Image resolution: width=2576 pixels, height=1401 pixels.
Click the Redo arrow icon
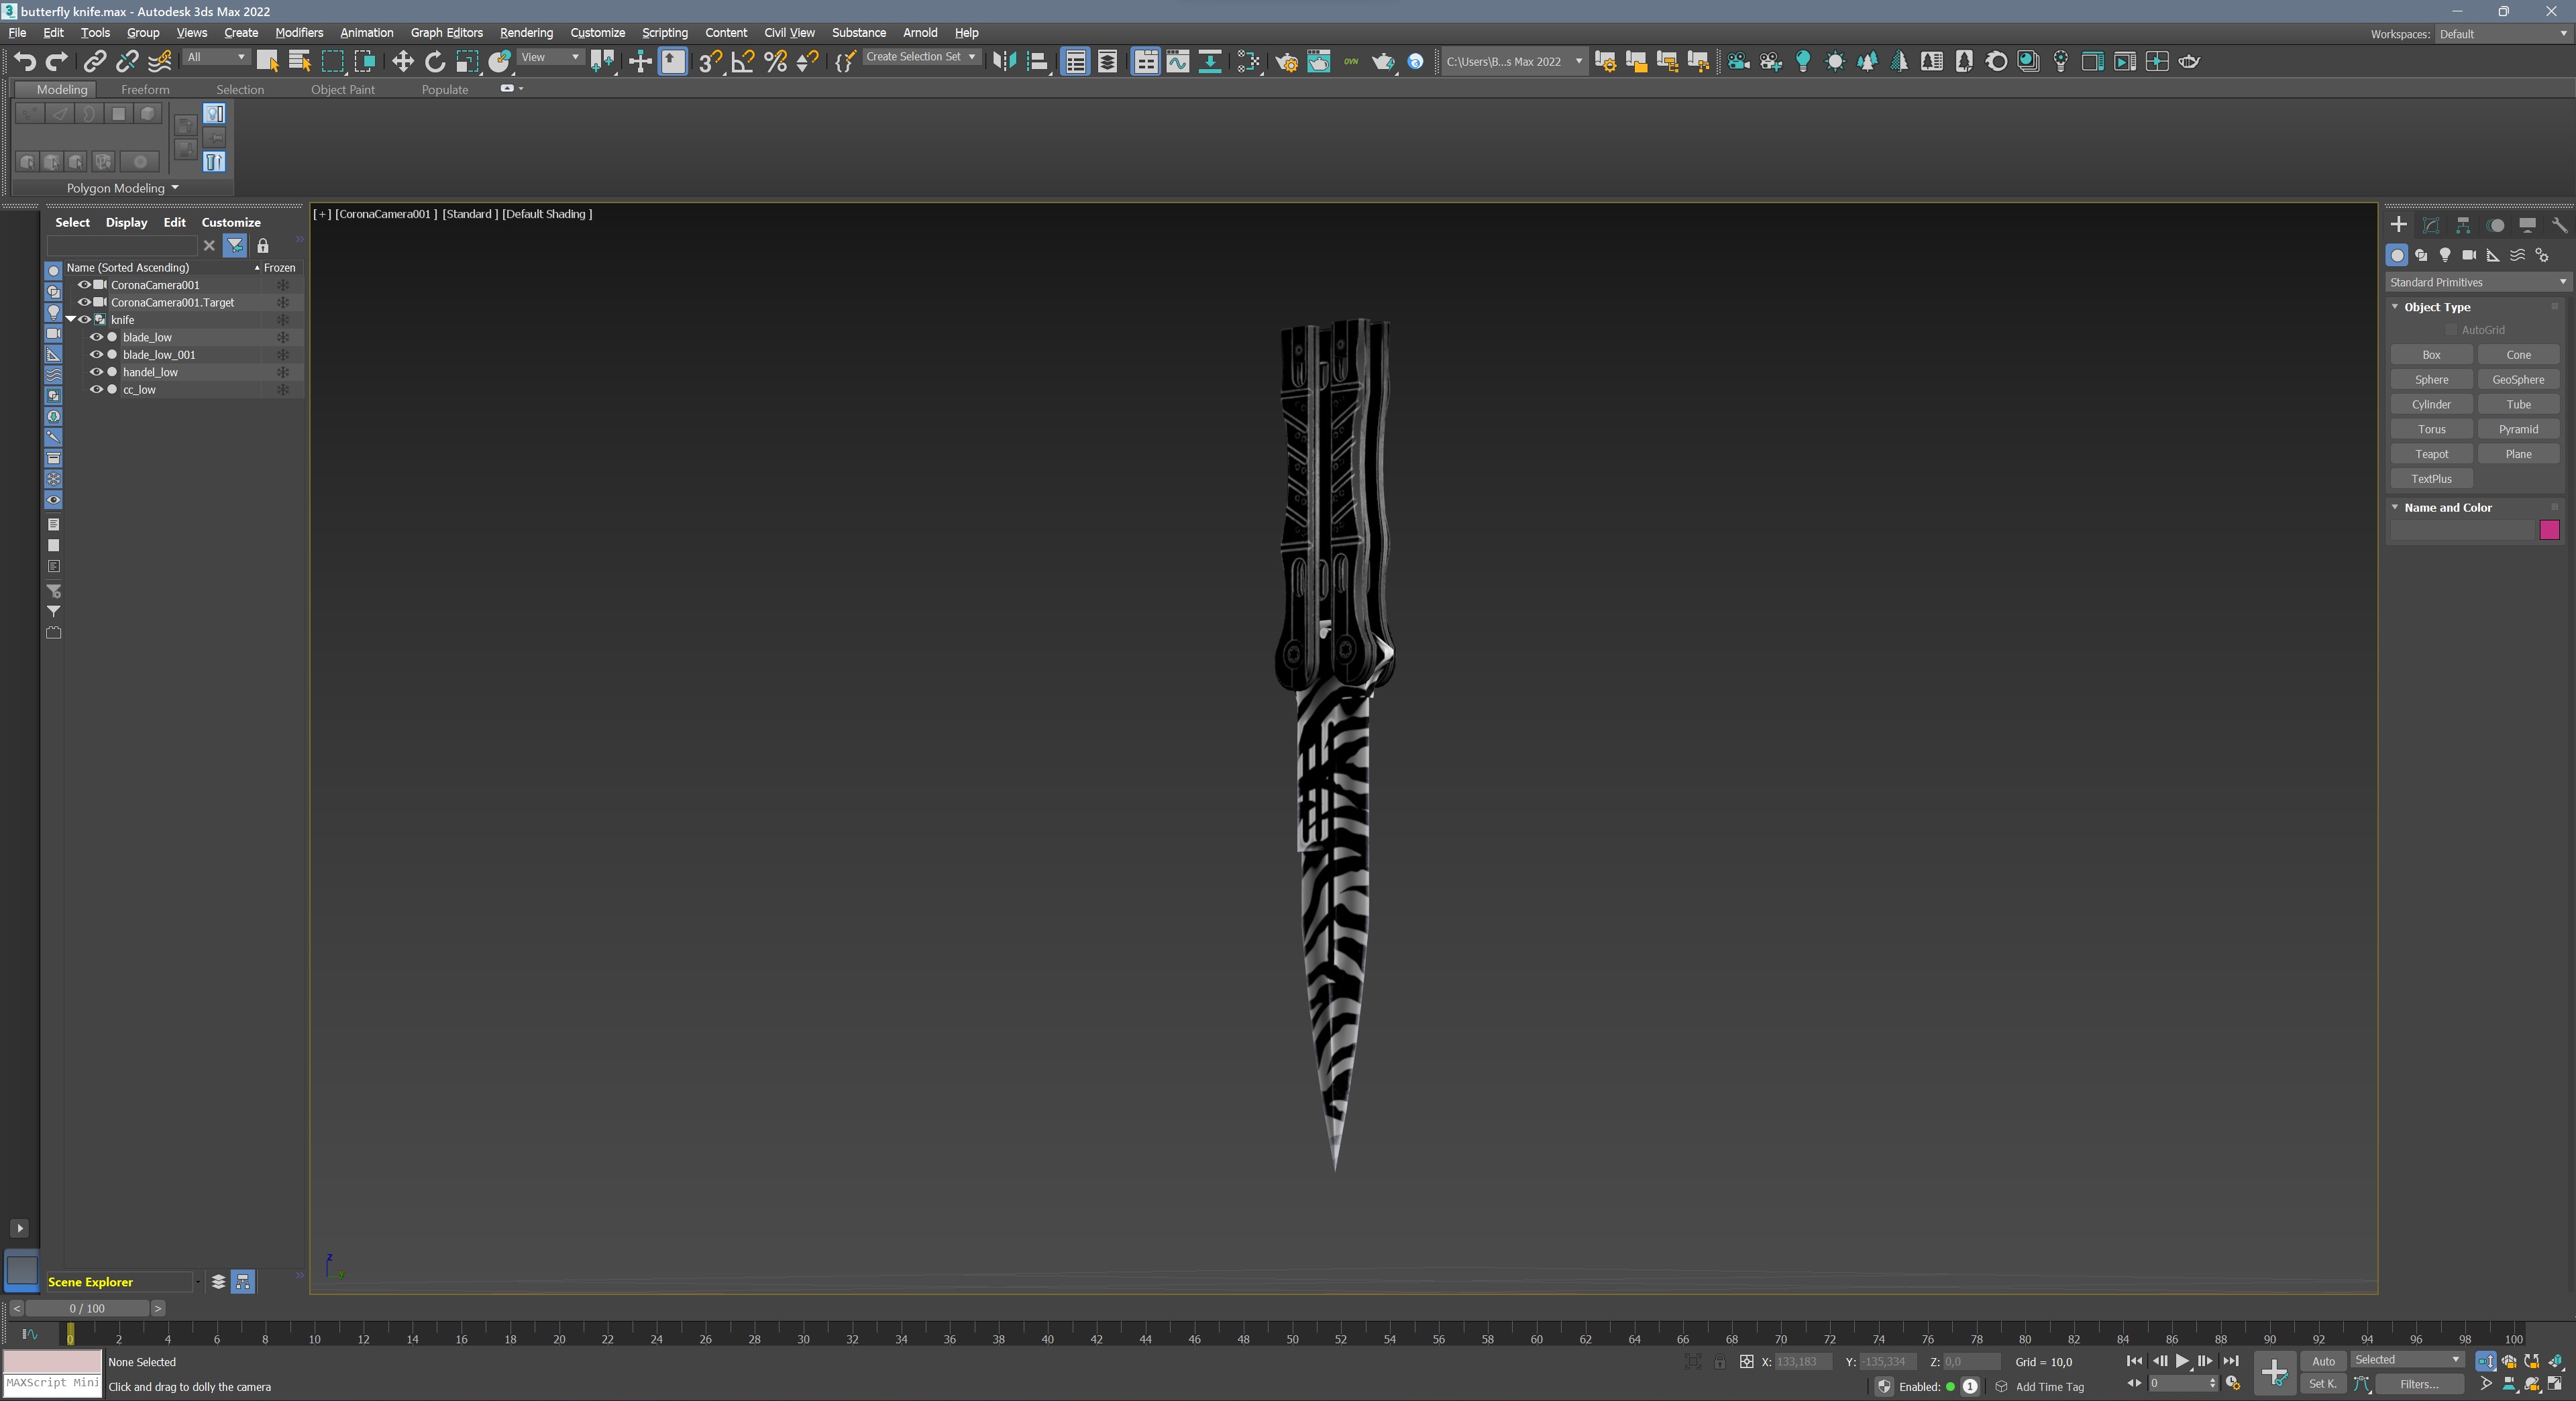(x=57, y=62)
